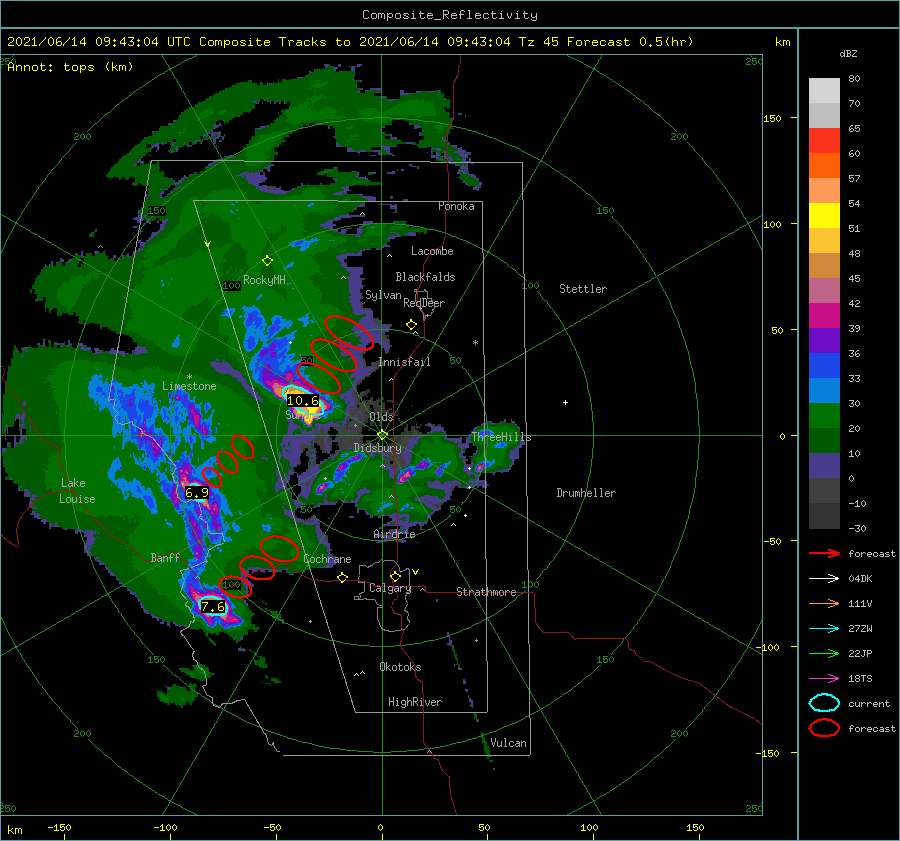Click the red forecast arrow legend icon

tap(824, 553)
